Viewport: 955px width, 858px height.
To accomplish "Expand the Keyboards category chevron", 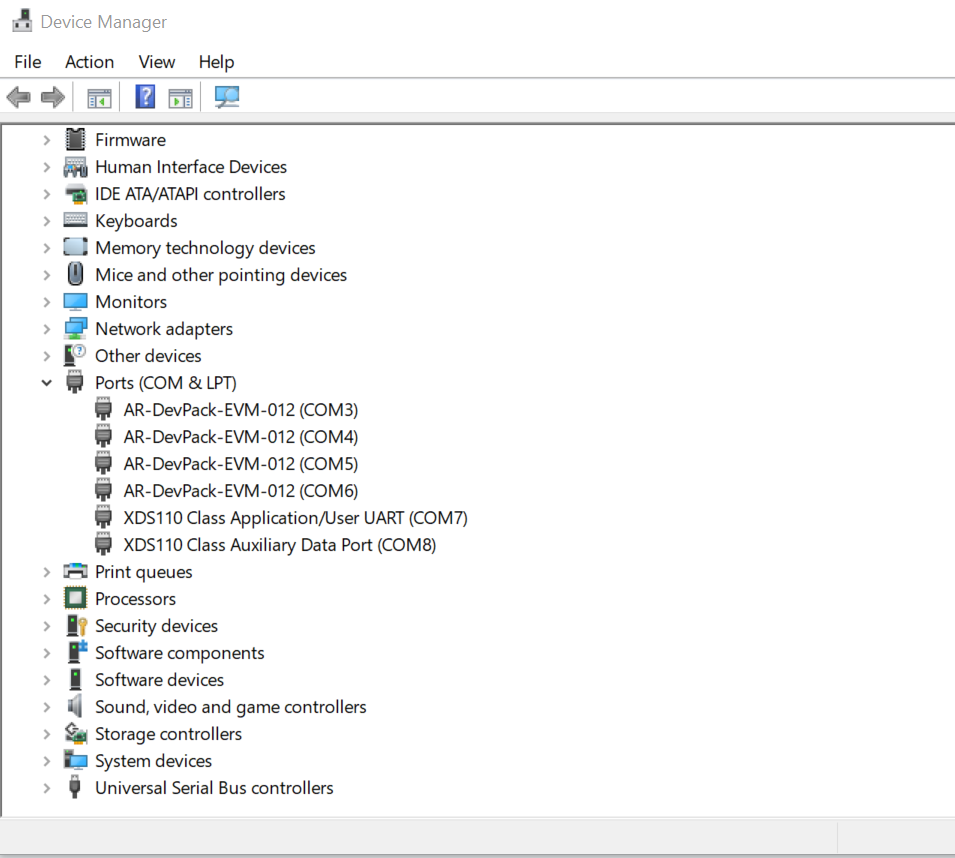I will (47, 221).
